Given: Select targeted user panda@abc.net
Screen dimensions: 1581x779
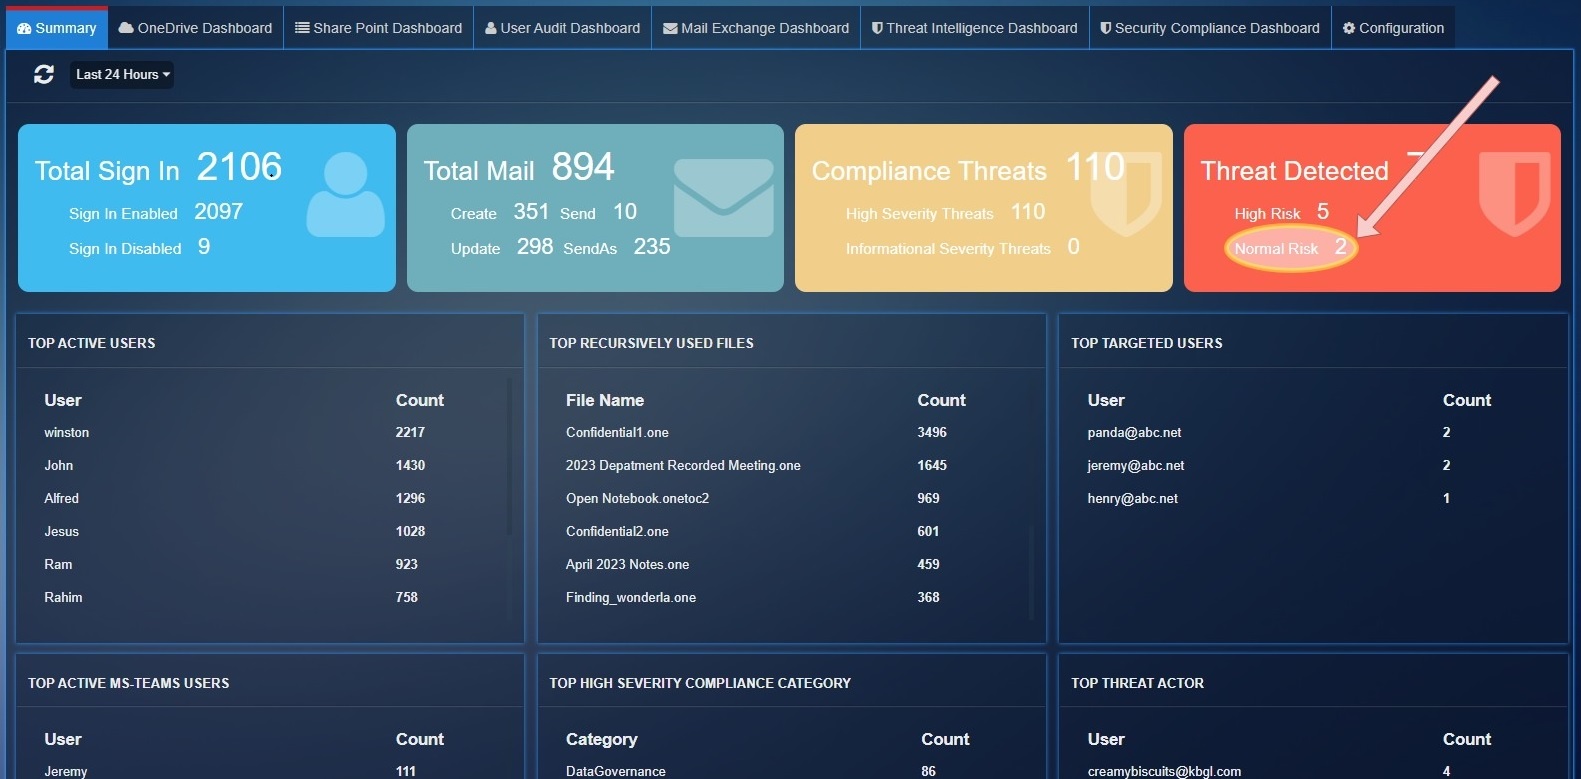Looking at the screenshot, I should (1134, 433).
